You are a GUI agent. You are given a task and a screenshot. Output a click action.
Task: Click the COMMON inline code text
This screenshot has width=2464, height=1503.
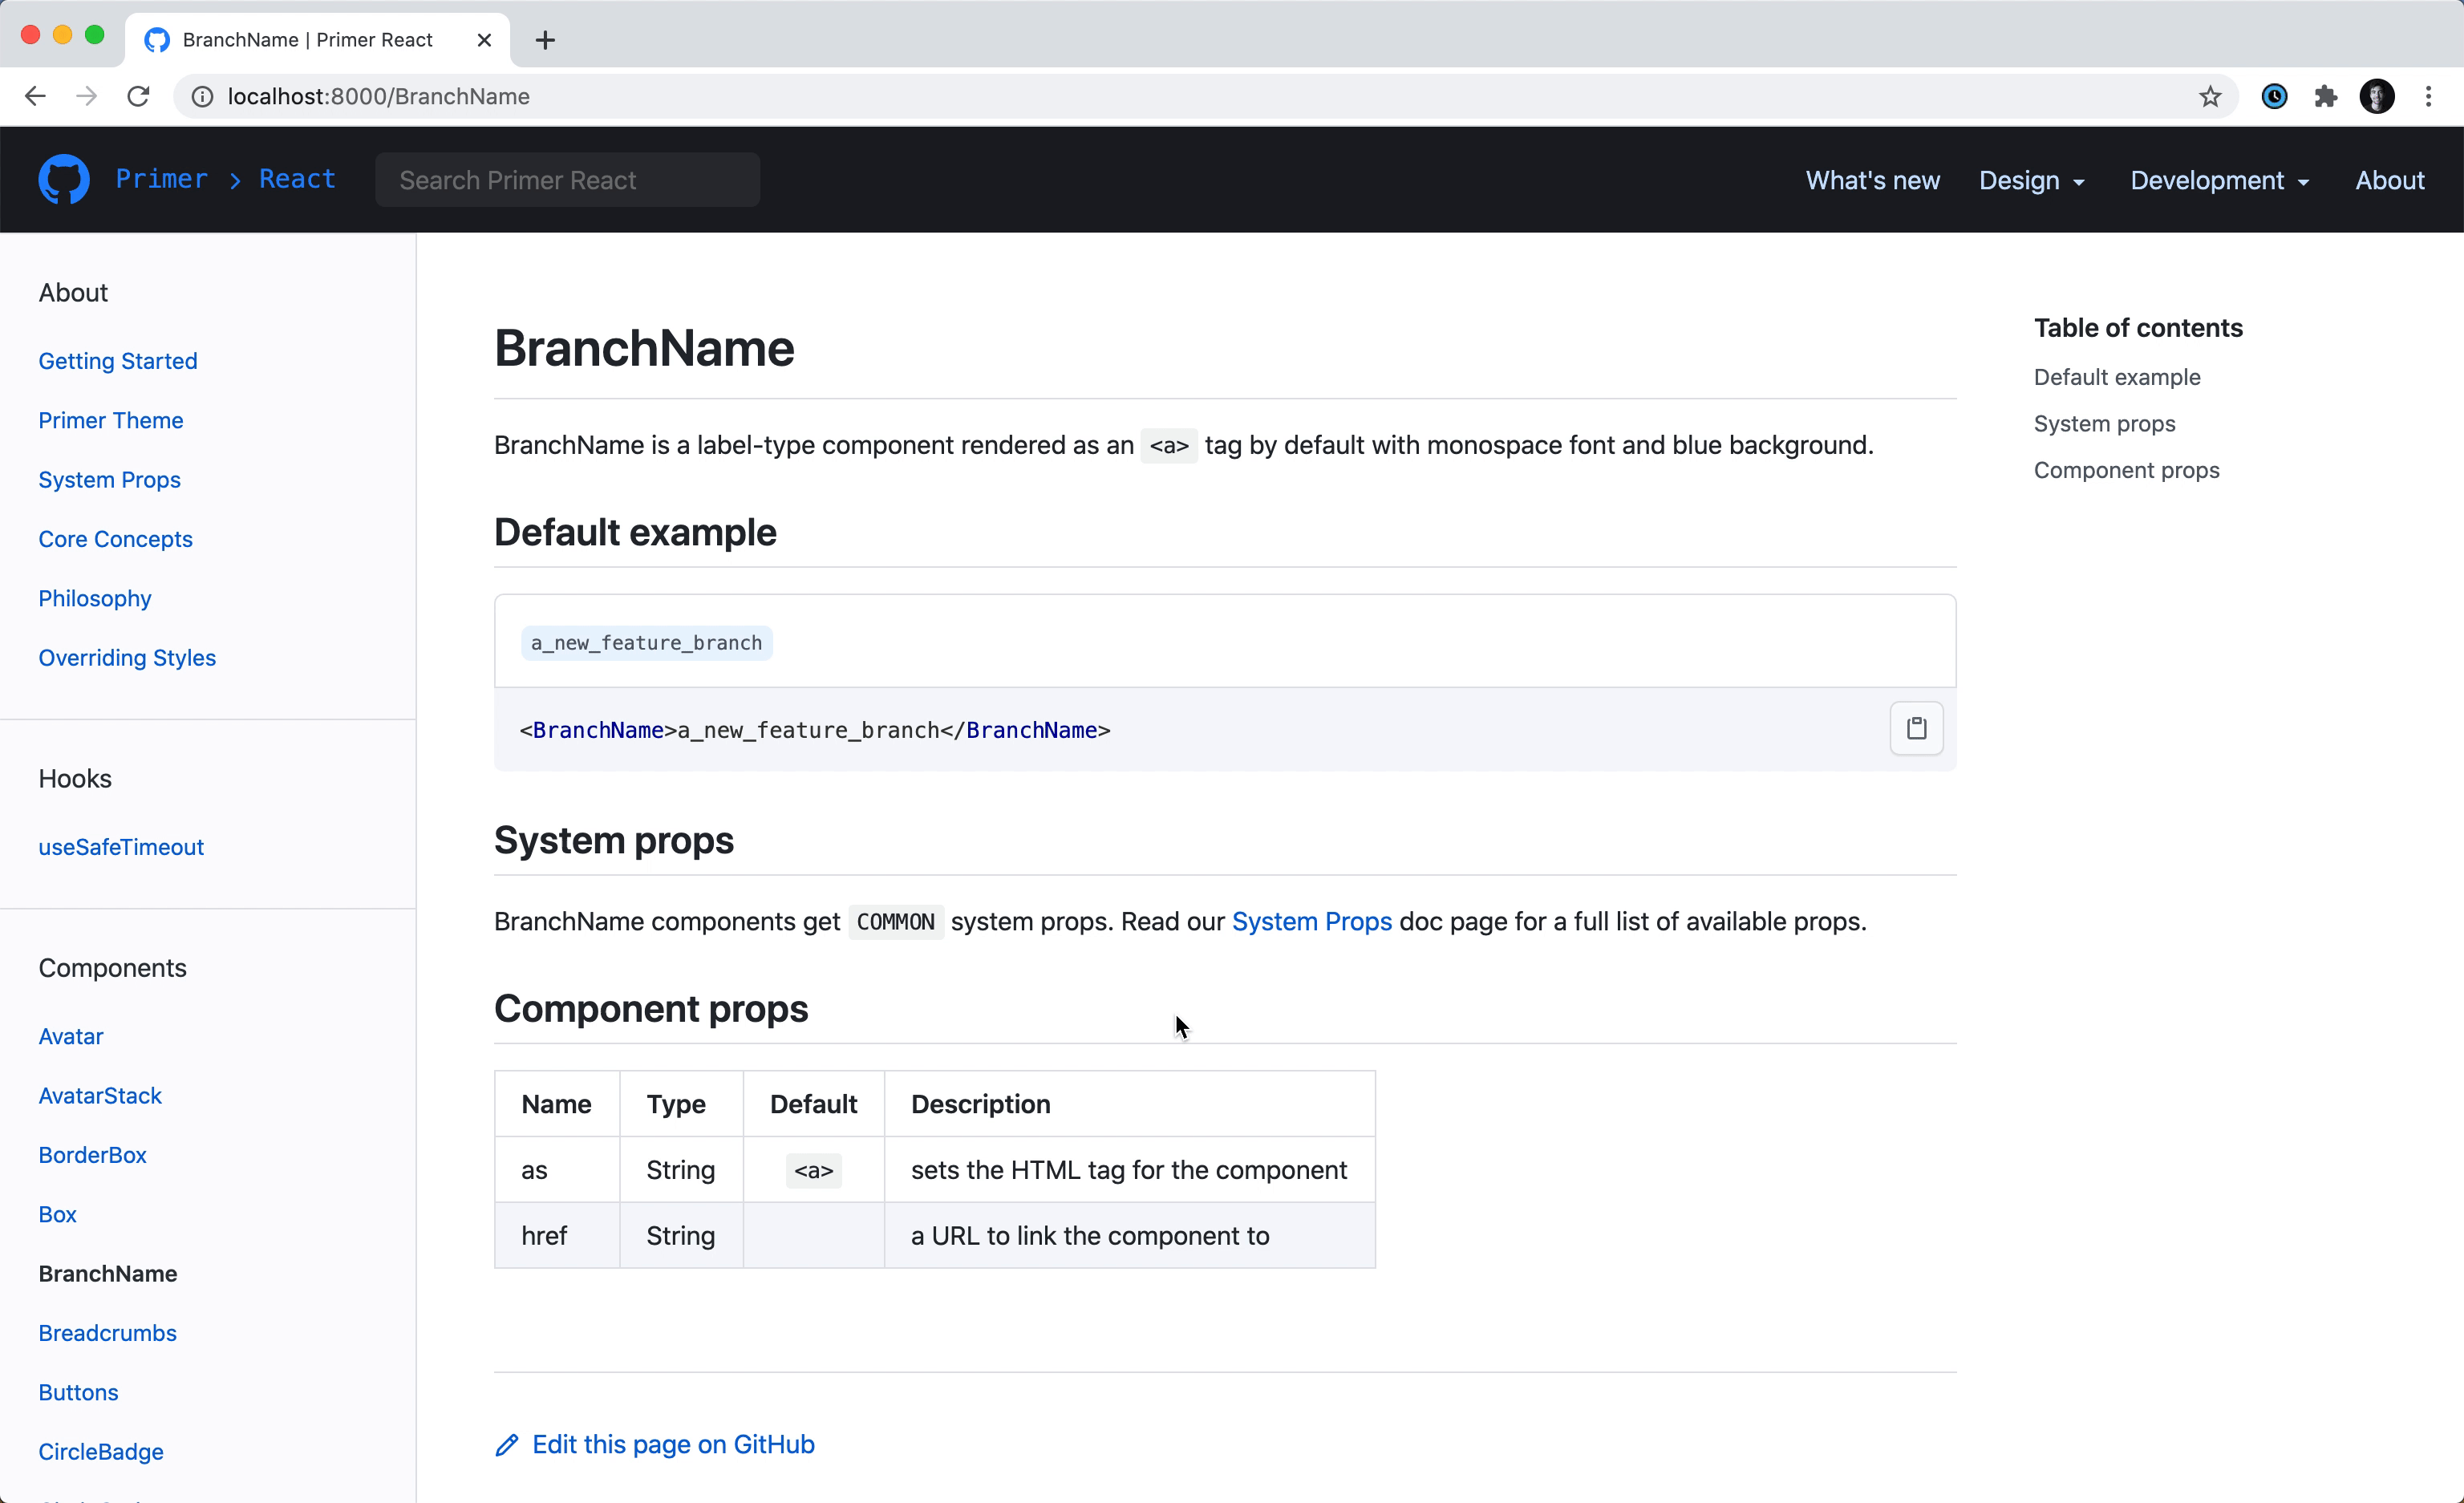point(895,922)
